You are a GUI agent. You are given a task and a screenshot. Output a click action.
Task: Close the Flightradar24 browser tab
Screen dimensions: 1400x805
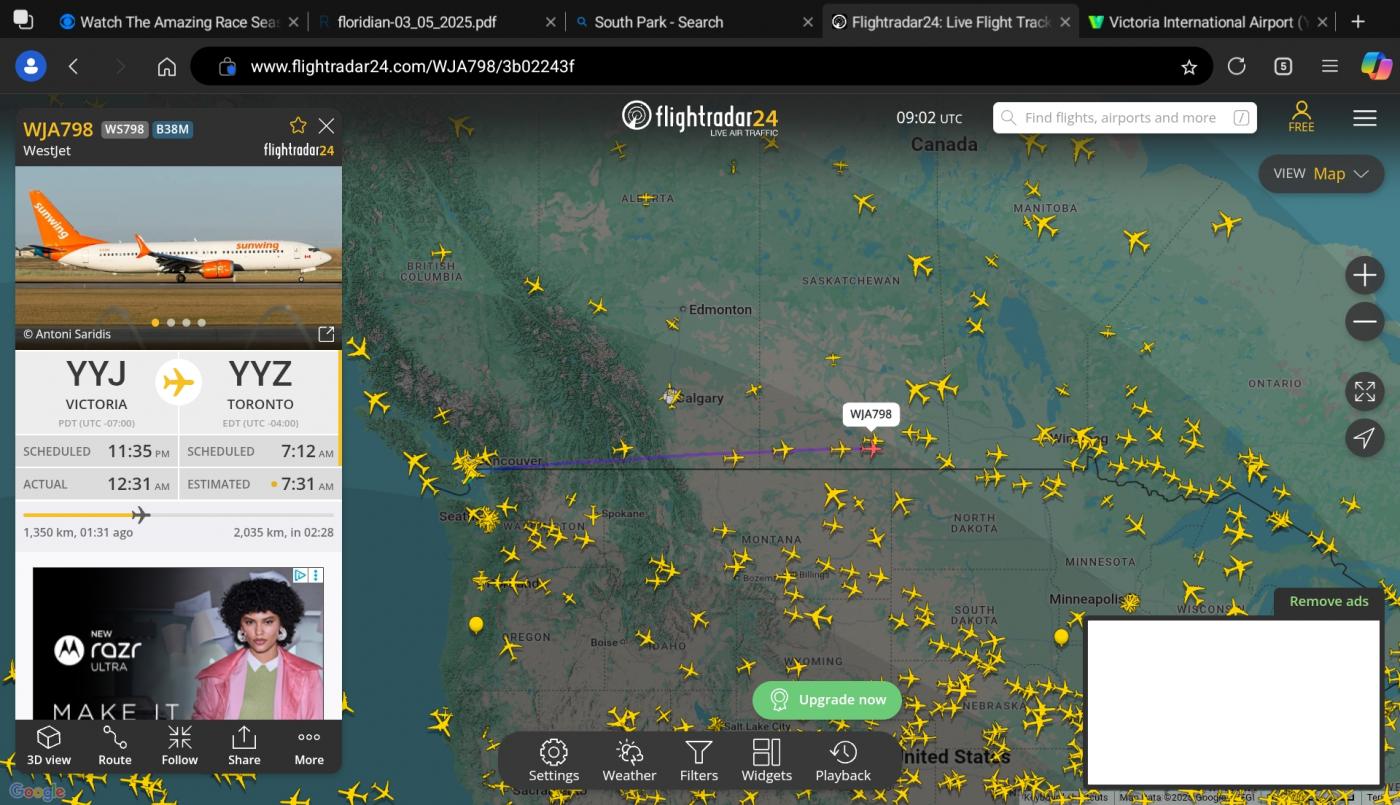1066,22
